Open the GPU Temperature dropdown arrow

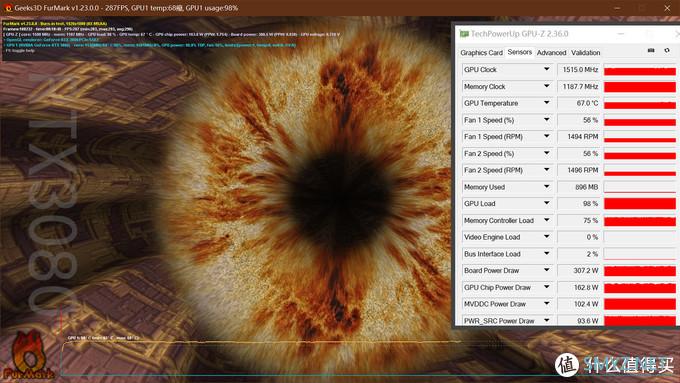(x=546, y=103)
